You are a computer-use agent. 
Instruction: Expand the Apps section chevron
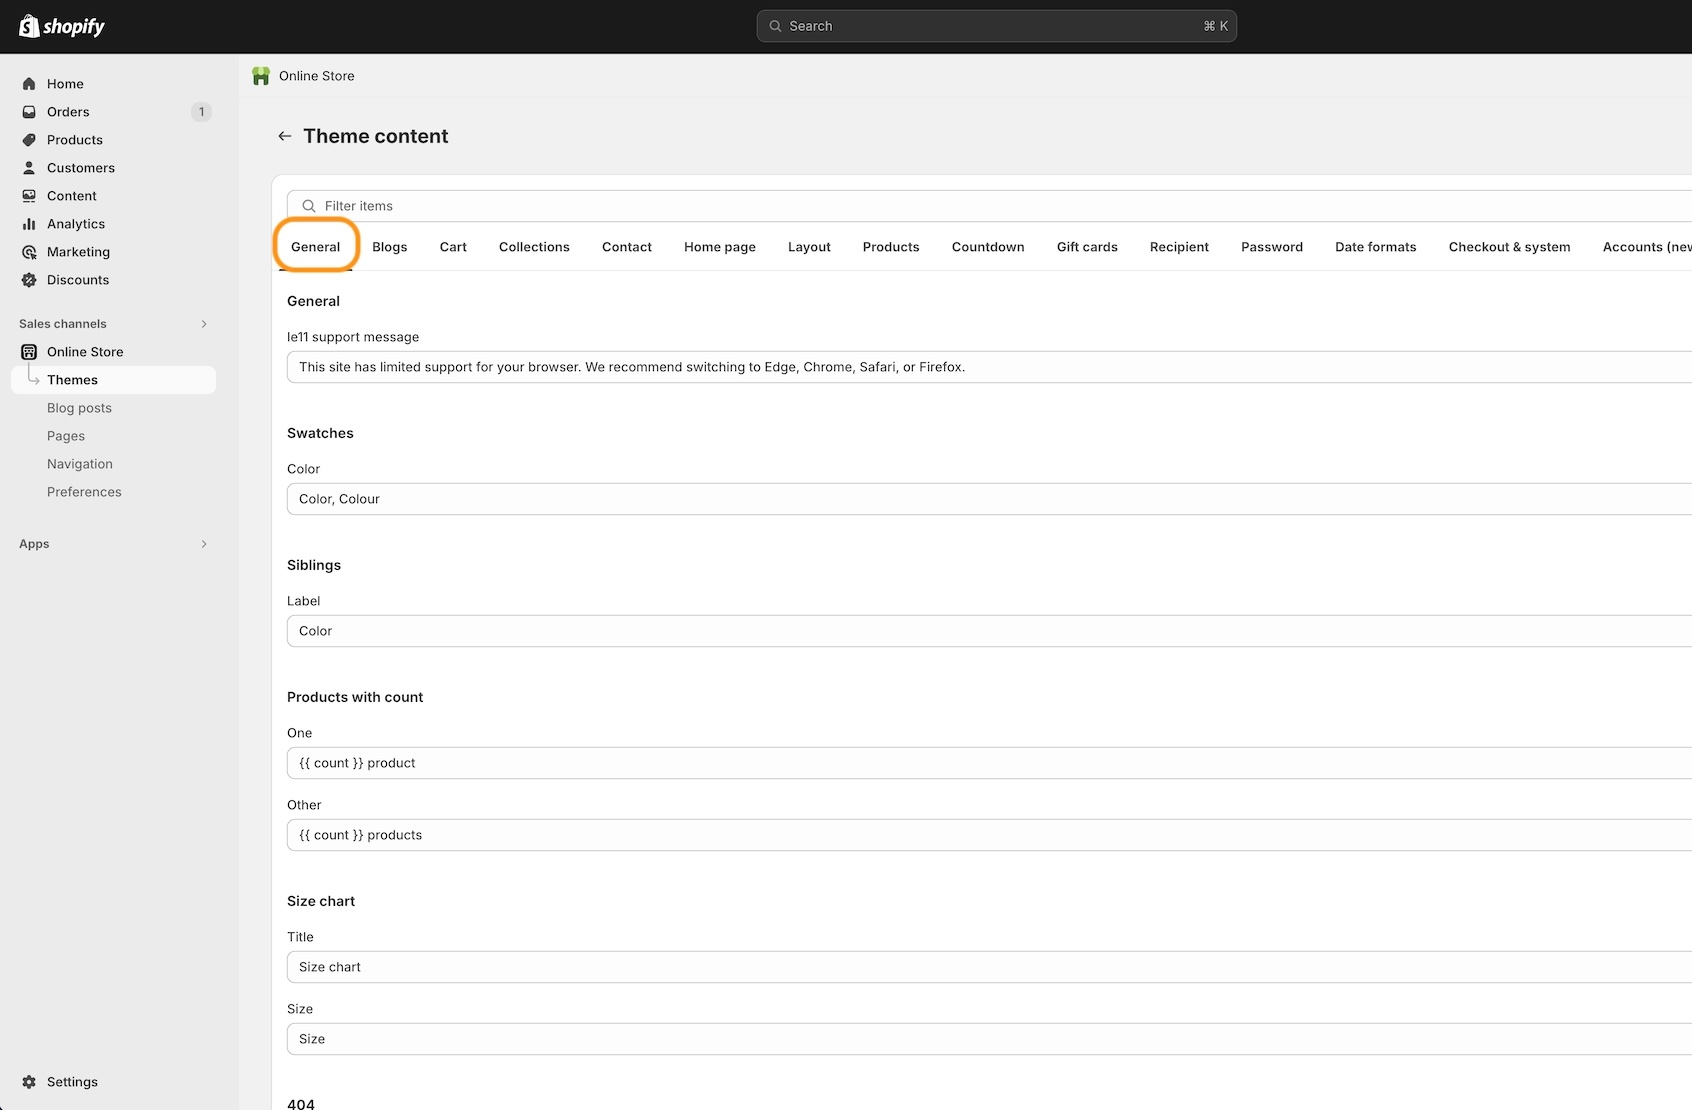coord(204,544)
